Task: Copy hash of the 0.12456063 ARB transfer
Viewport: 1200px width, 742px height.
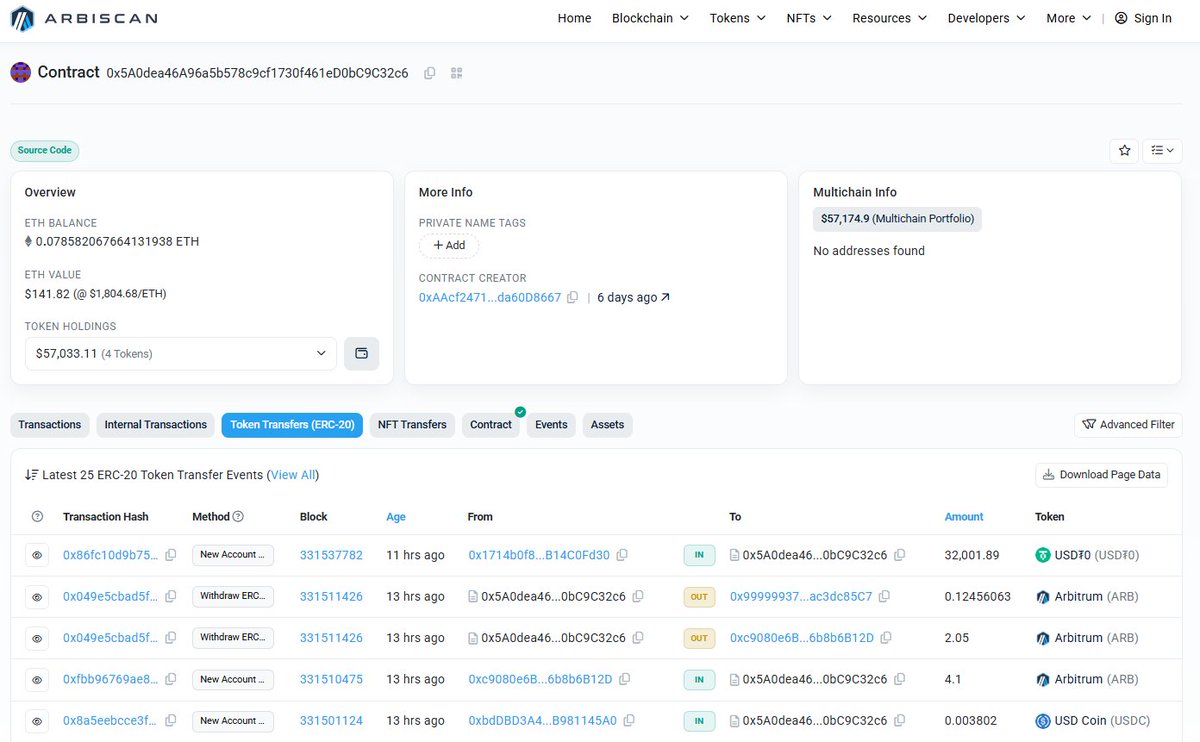Action: 171,596
